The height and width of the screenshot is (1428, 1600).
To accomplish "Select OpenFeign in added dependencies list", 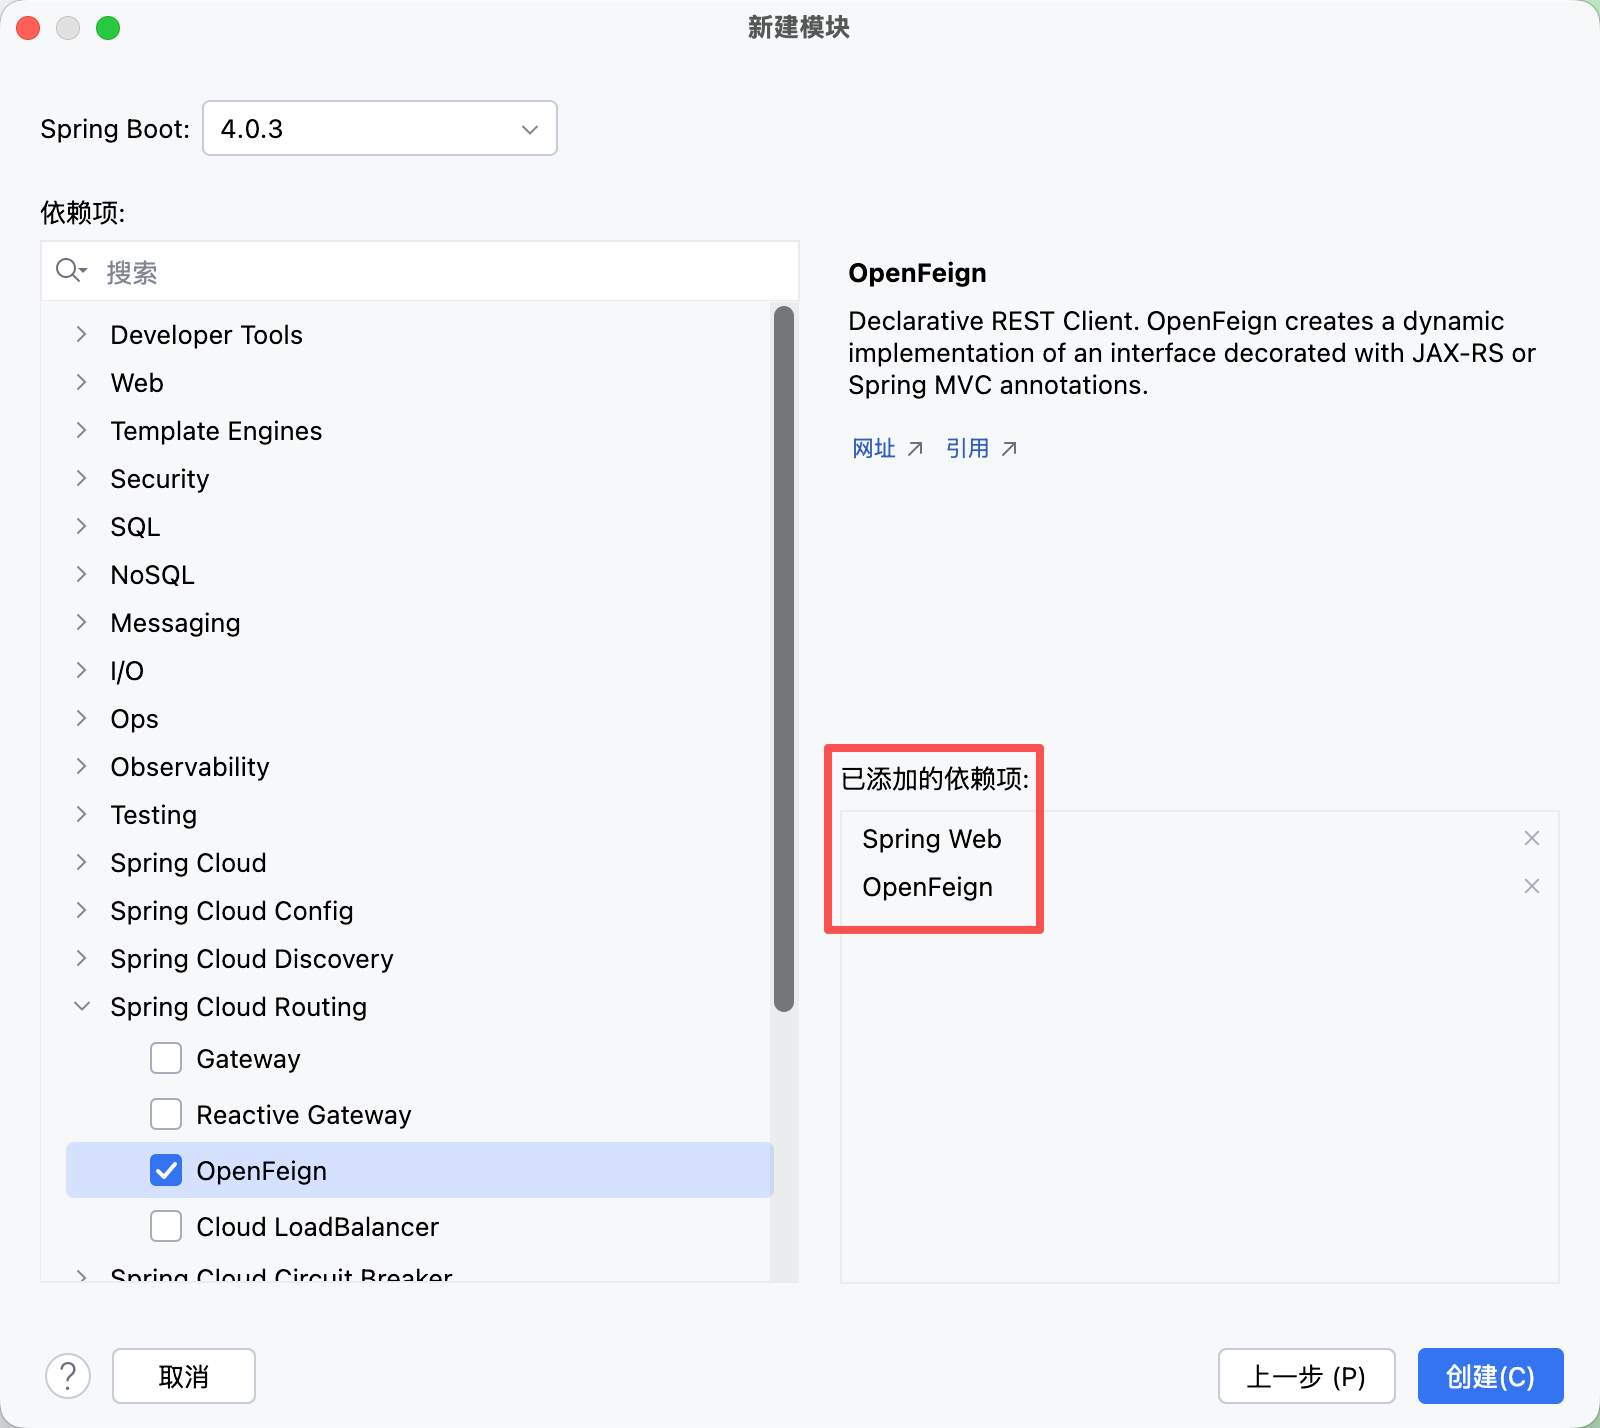I will pos(927,886).
